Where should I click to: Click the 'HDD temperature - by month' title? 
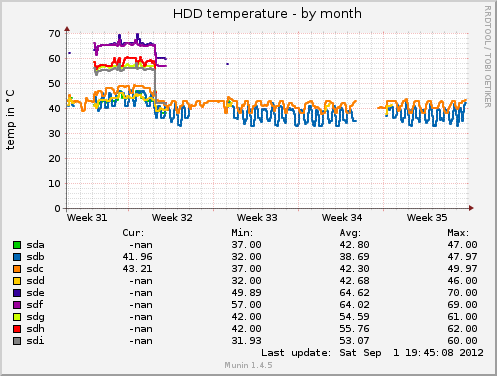pos(267,14)
